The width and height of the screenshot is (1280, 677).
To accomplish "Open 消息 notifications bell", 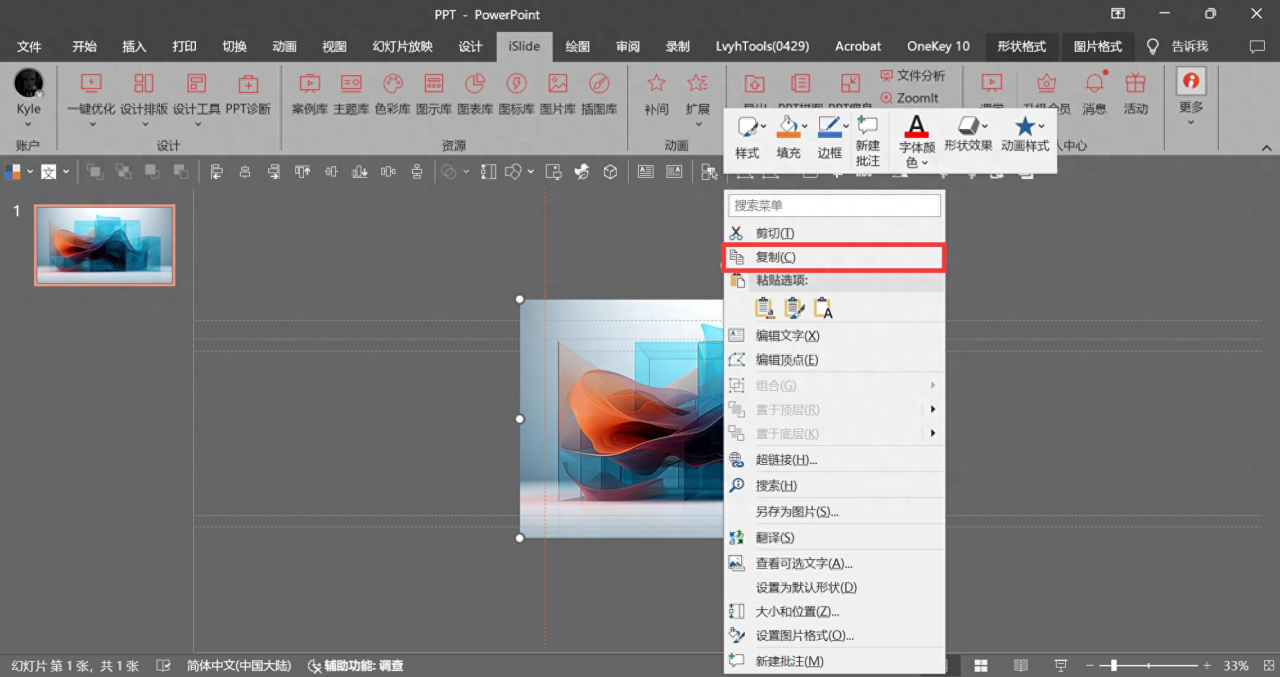I will pos(1095,93).
